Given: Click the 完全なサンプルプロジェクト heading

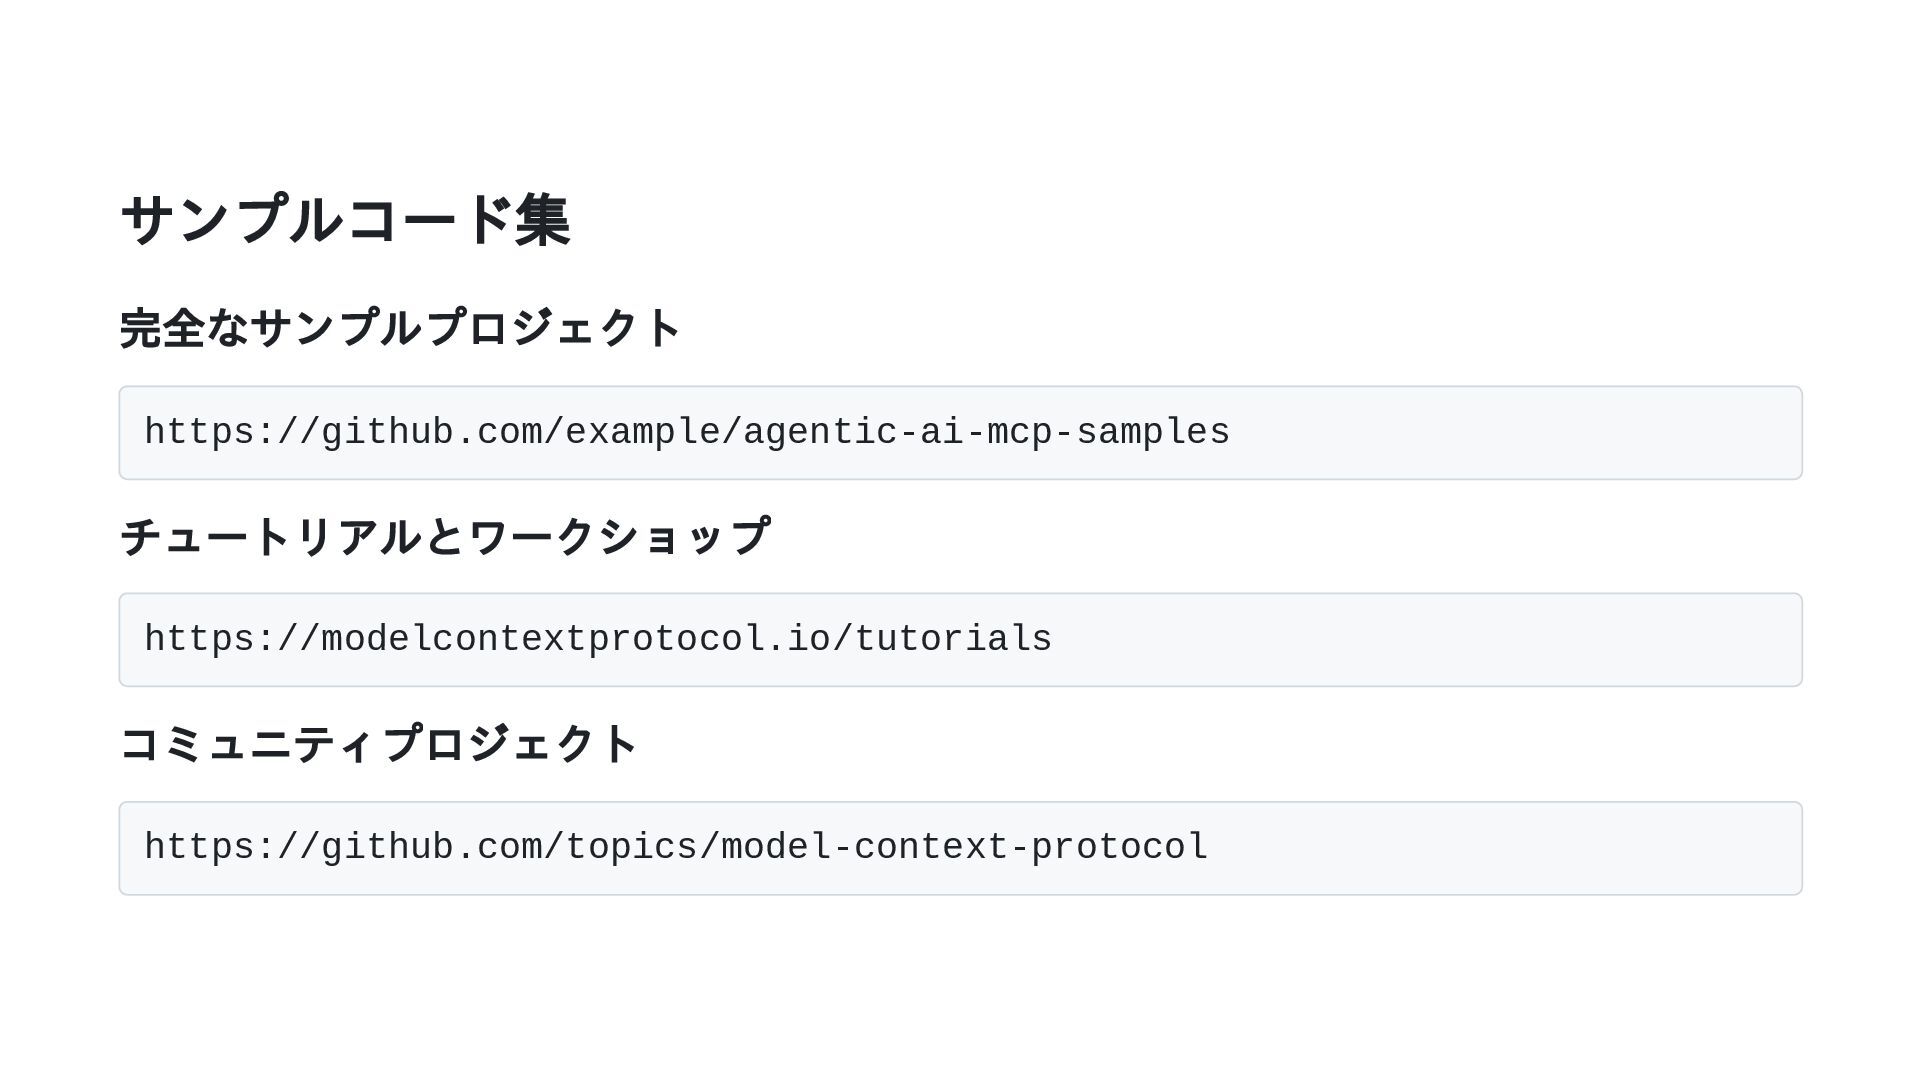Looking at the screenshot, I should (400, 328).
